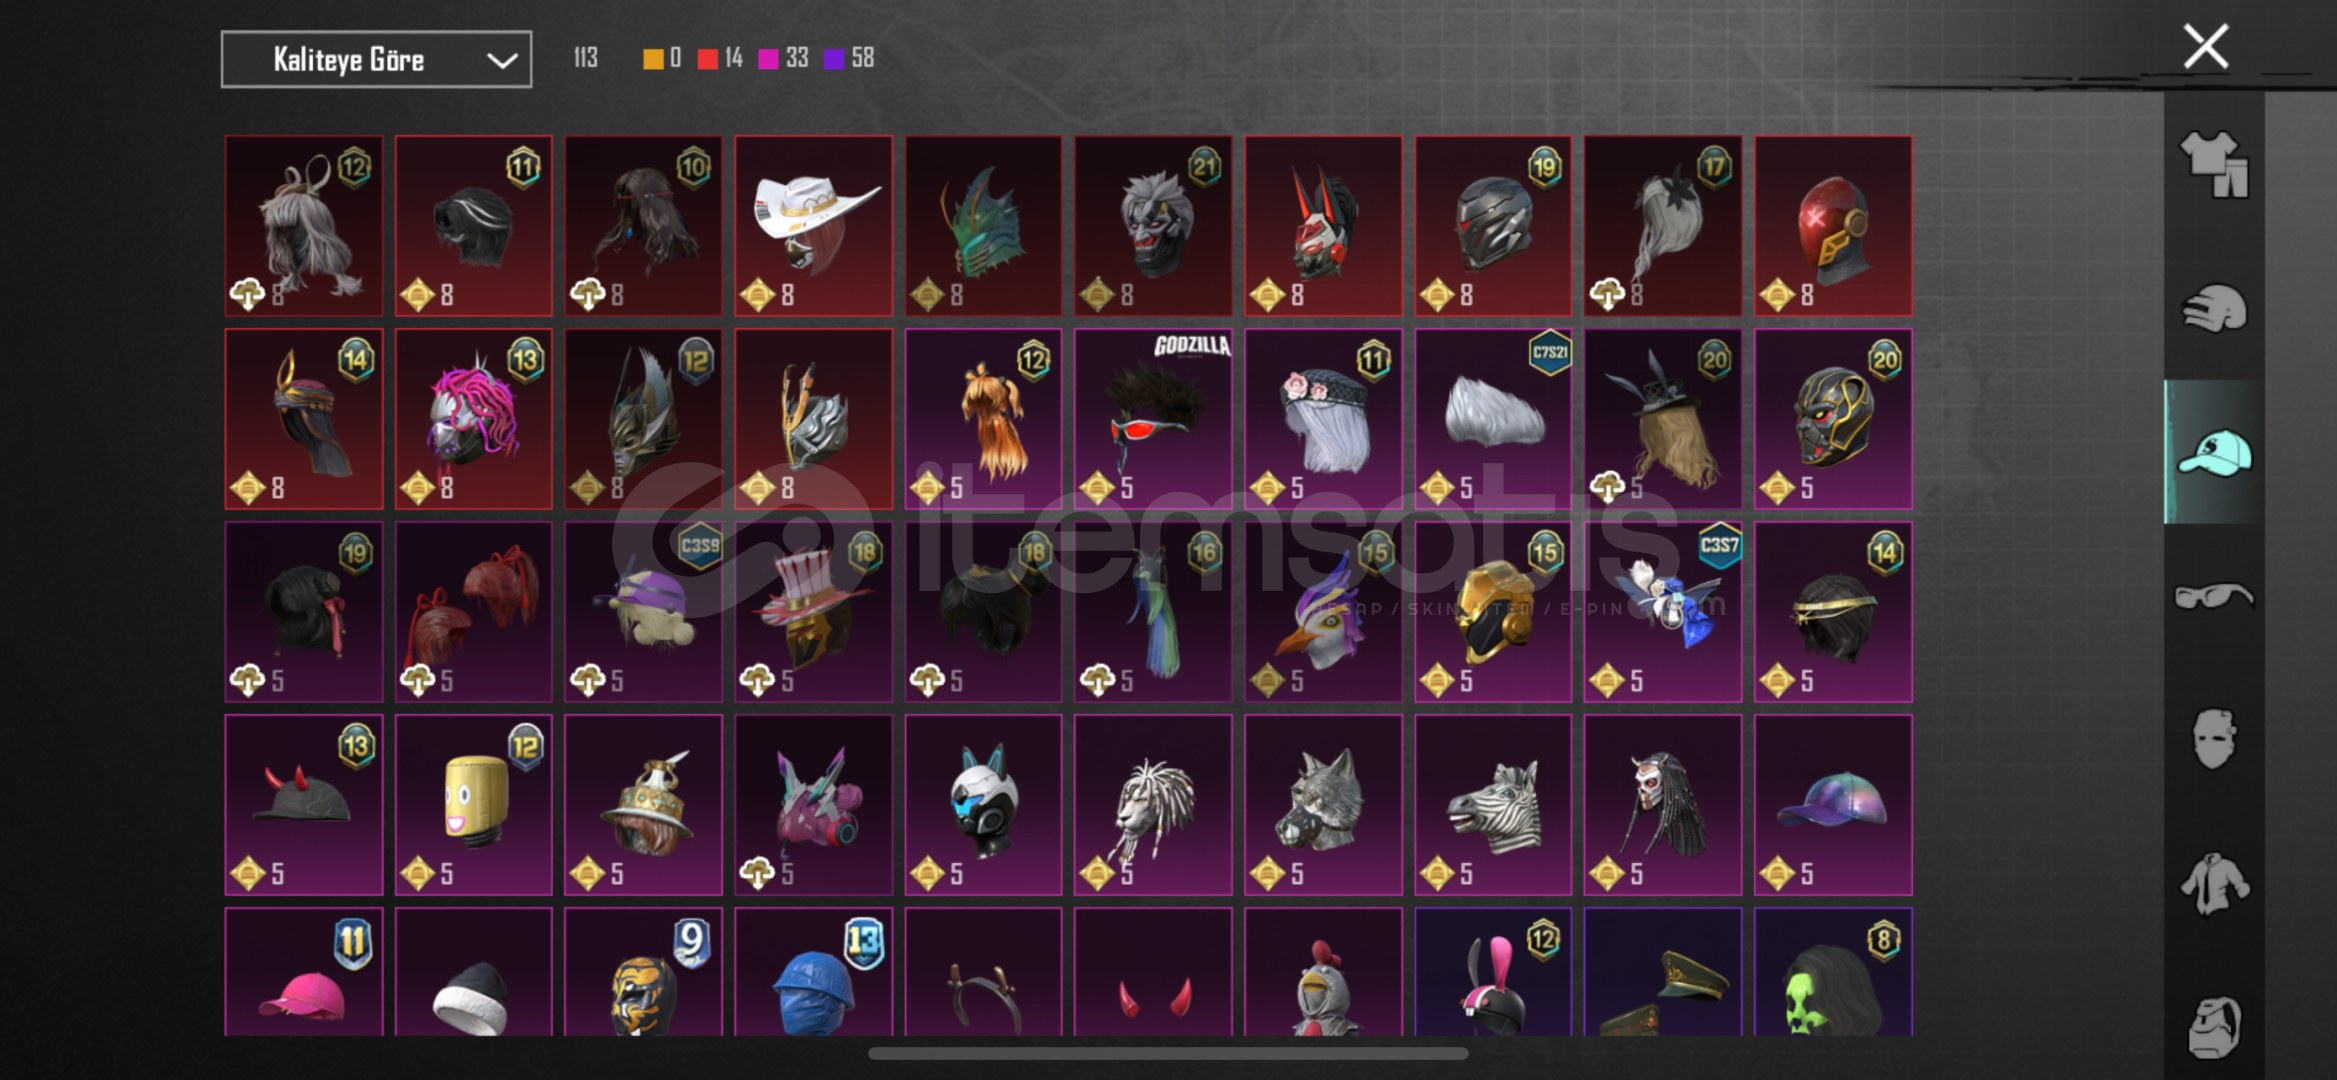The height and width of the screenshot is (1080, 2337).
Task: Select the glasses category in sidebar
Action: [2214, 596]
